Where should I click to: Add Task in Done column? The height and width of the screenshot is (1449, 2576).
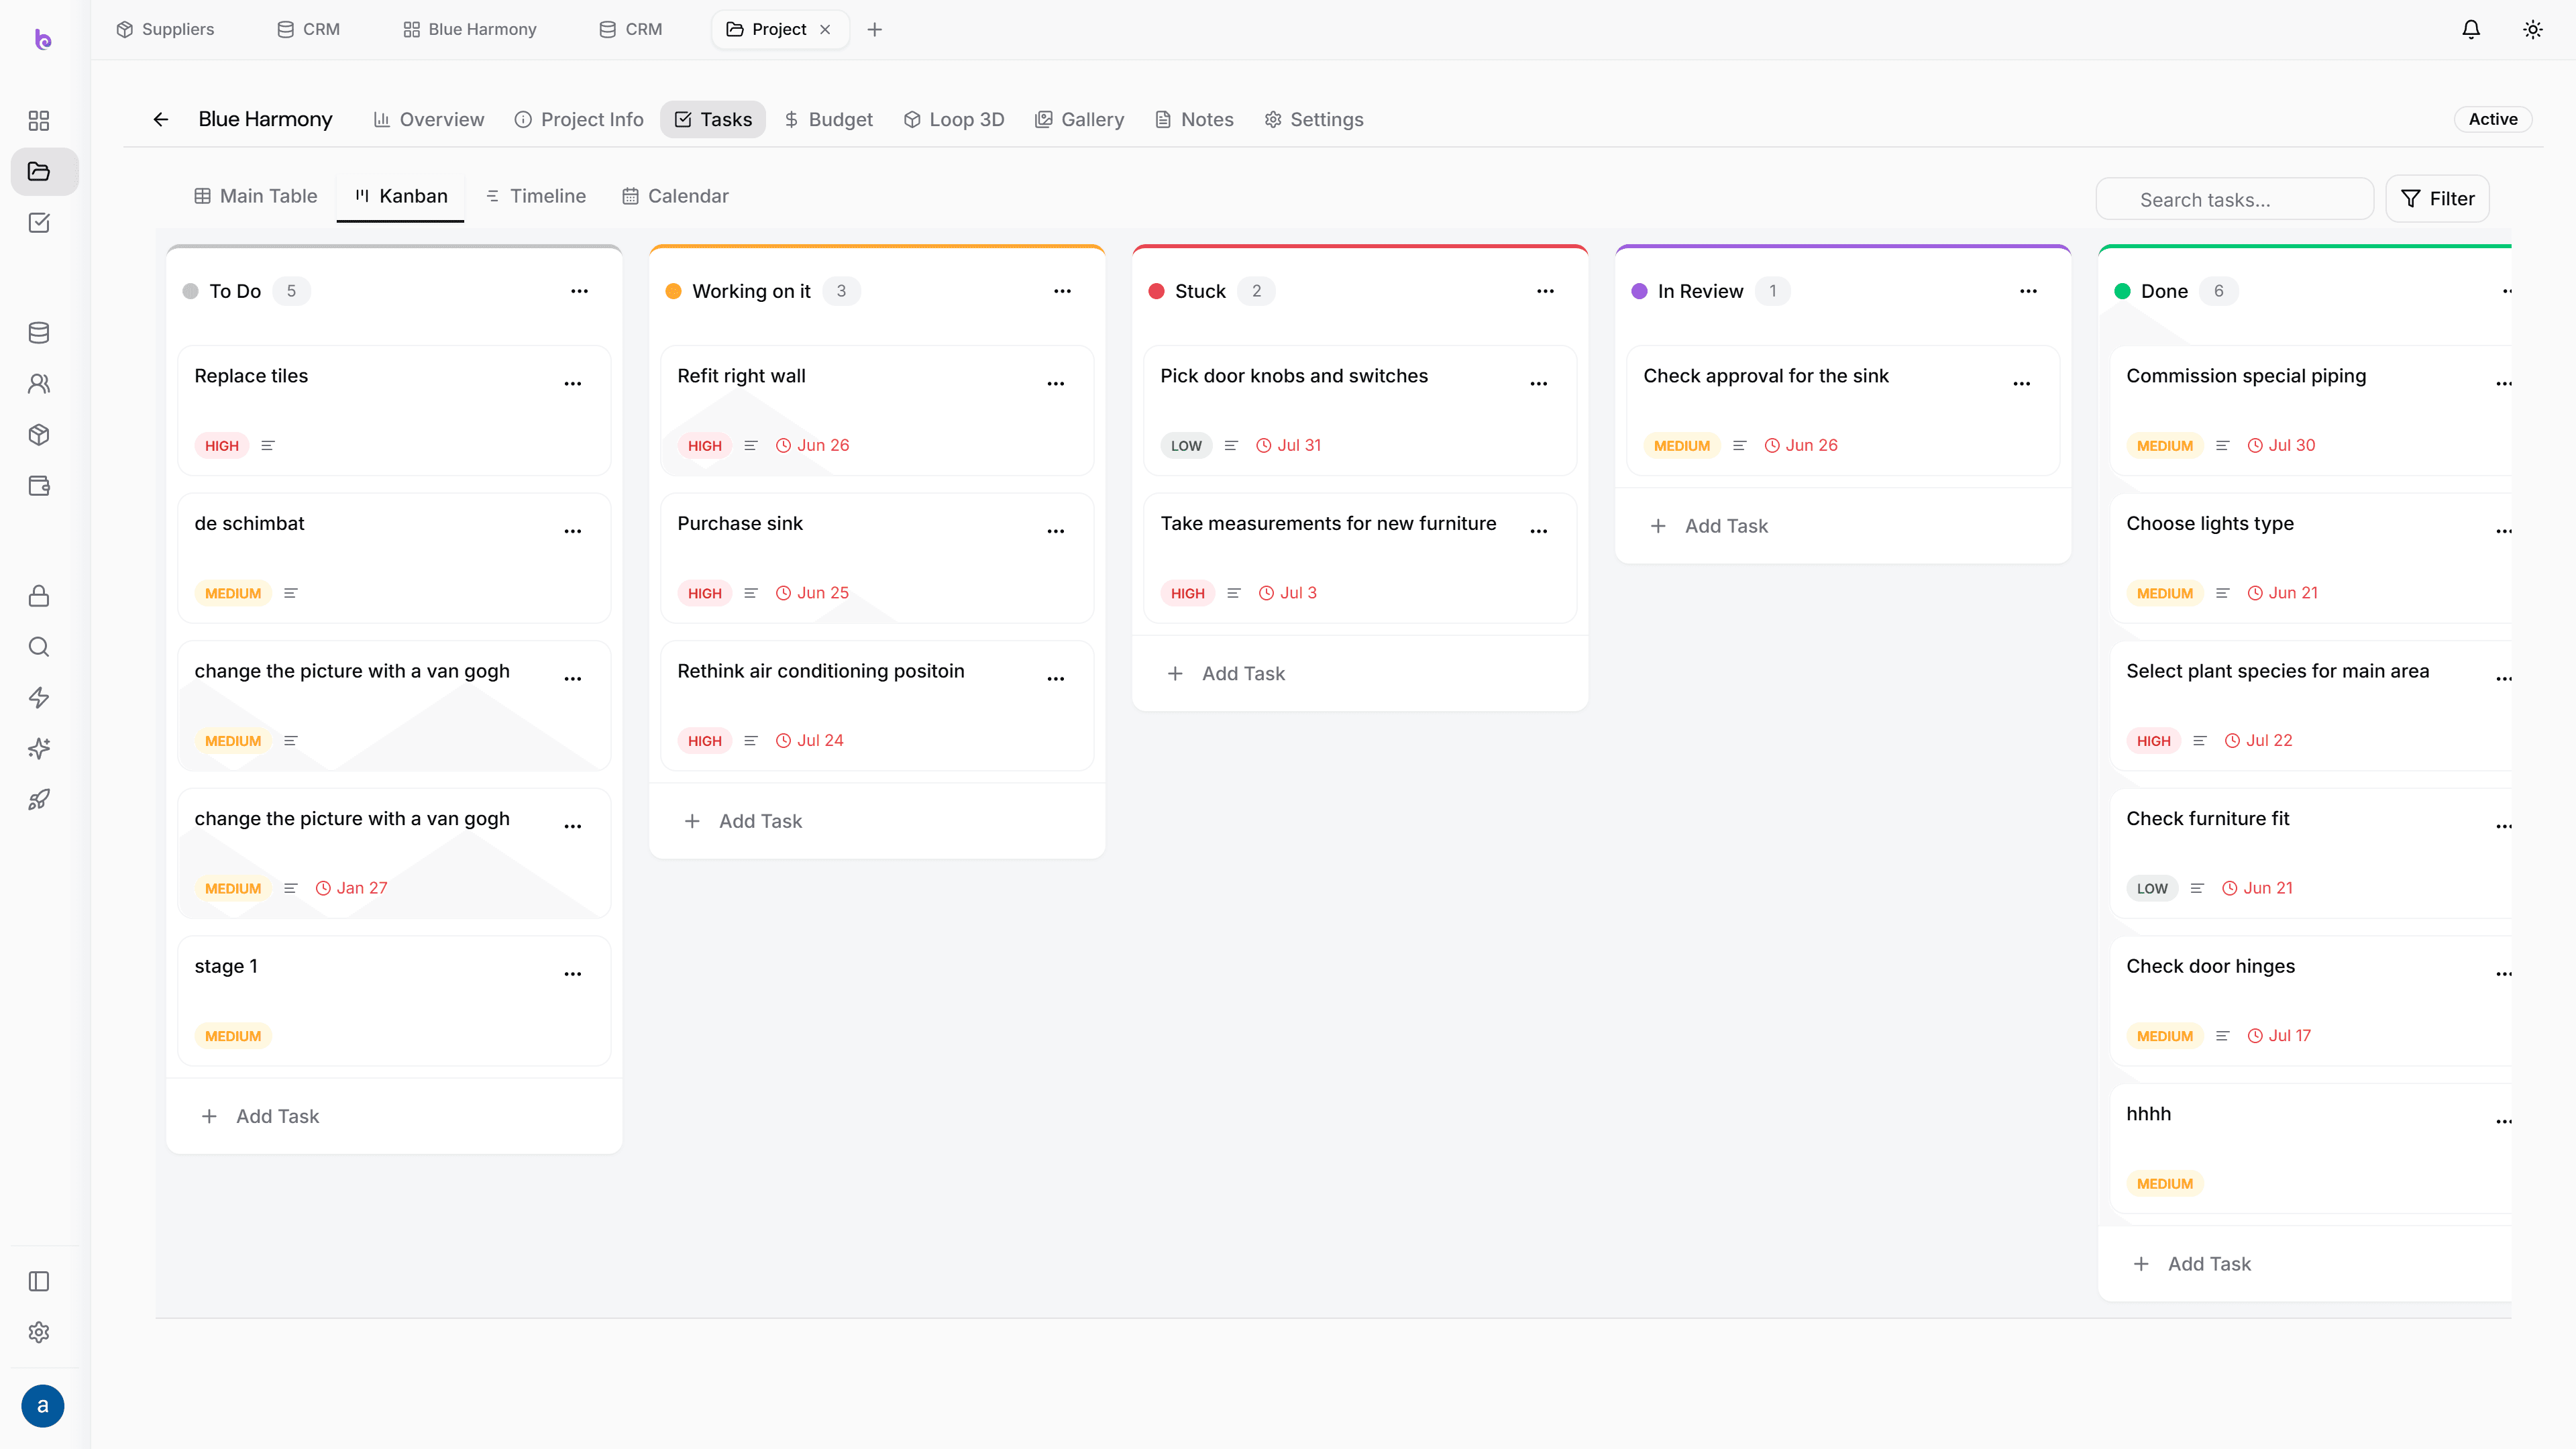point(2192,1265)
